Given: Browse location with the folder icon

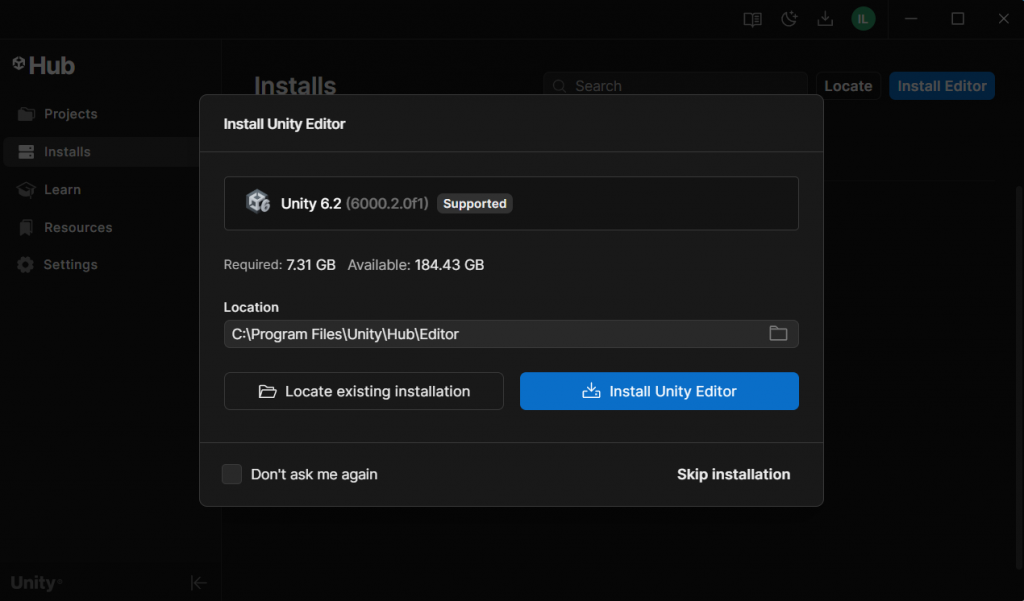Looking at the screenshot, I should pyautogui.click(x=778, y=334).
